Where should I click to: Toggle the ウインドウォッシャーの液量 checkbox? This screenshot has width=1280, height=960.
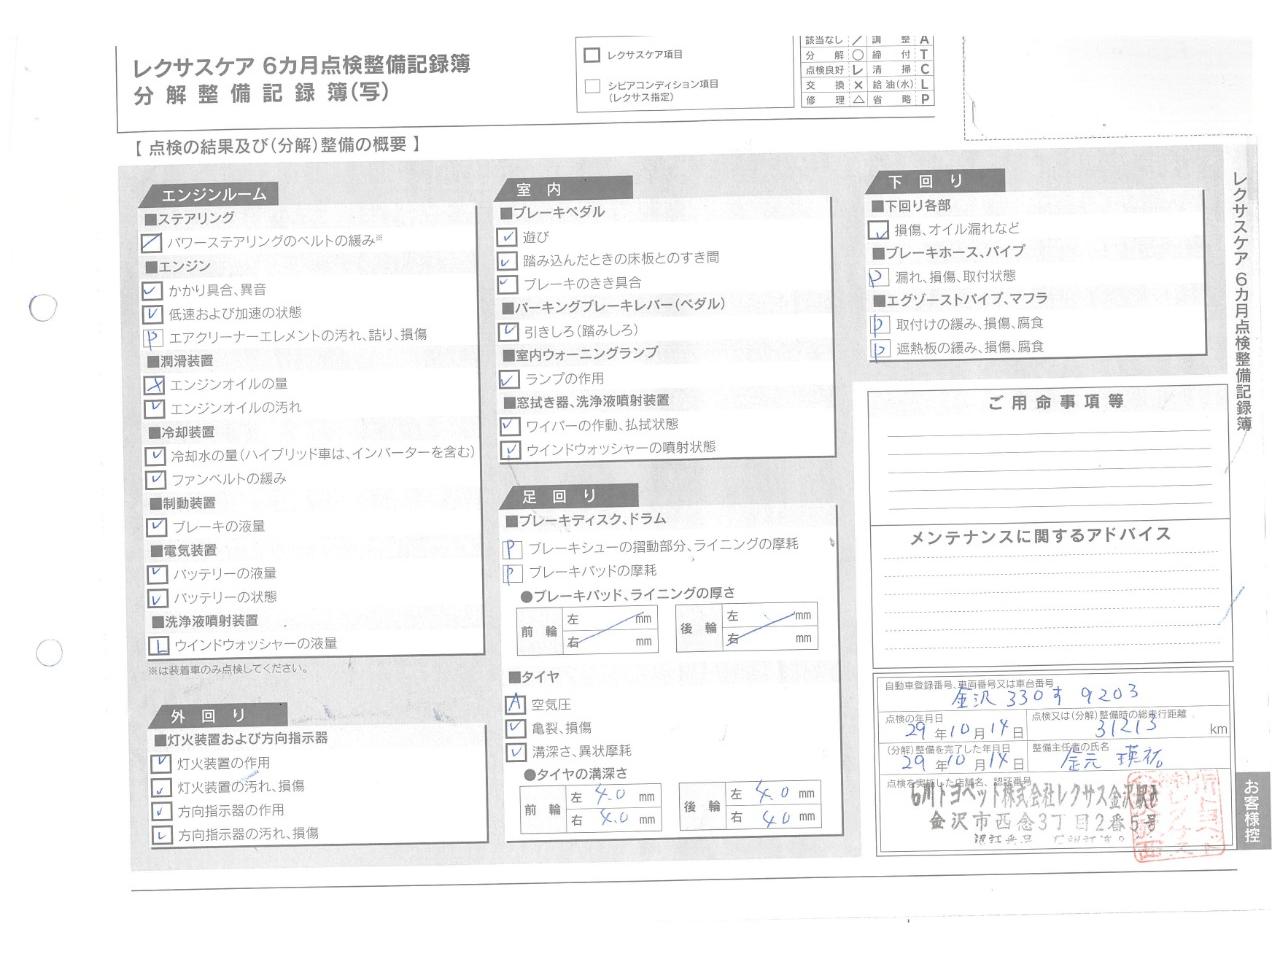(x=158, y=645)
